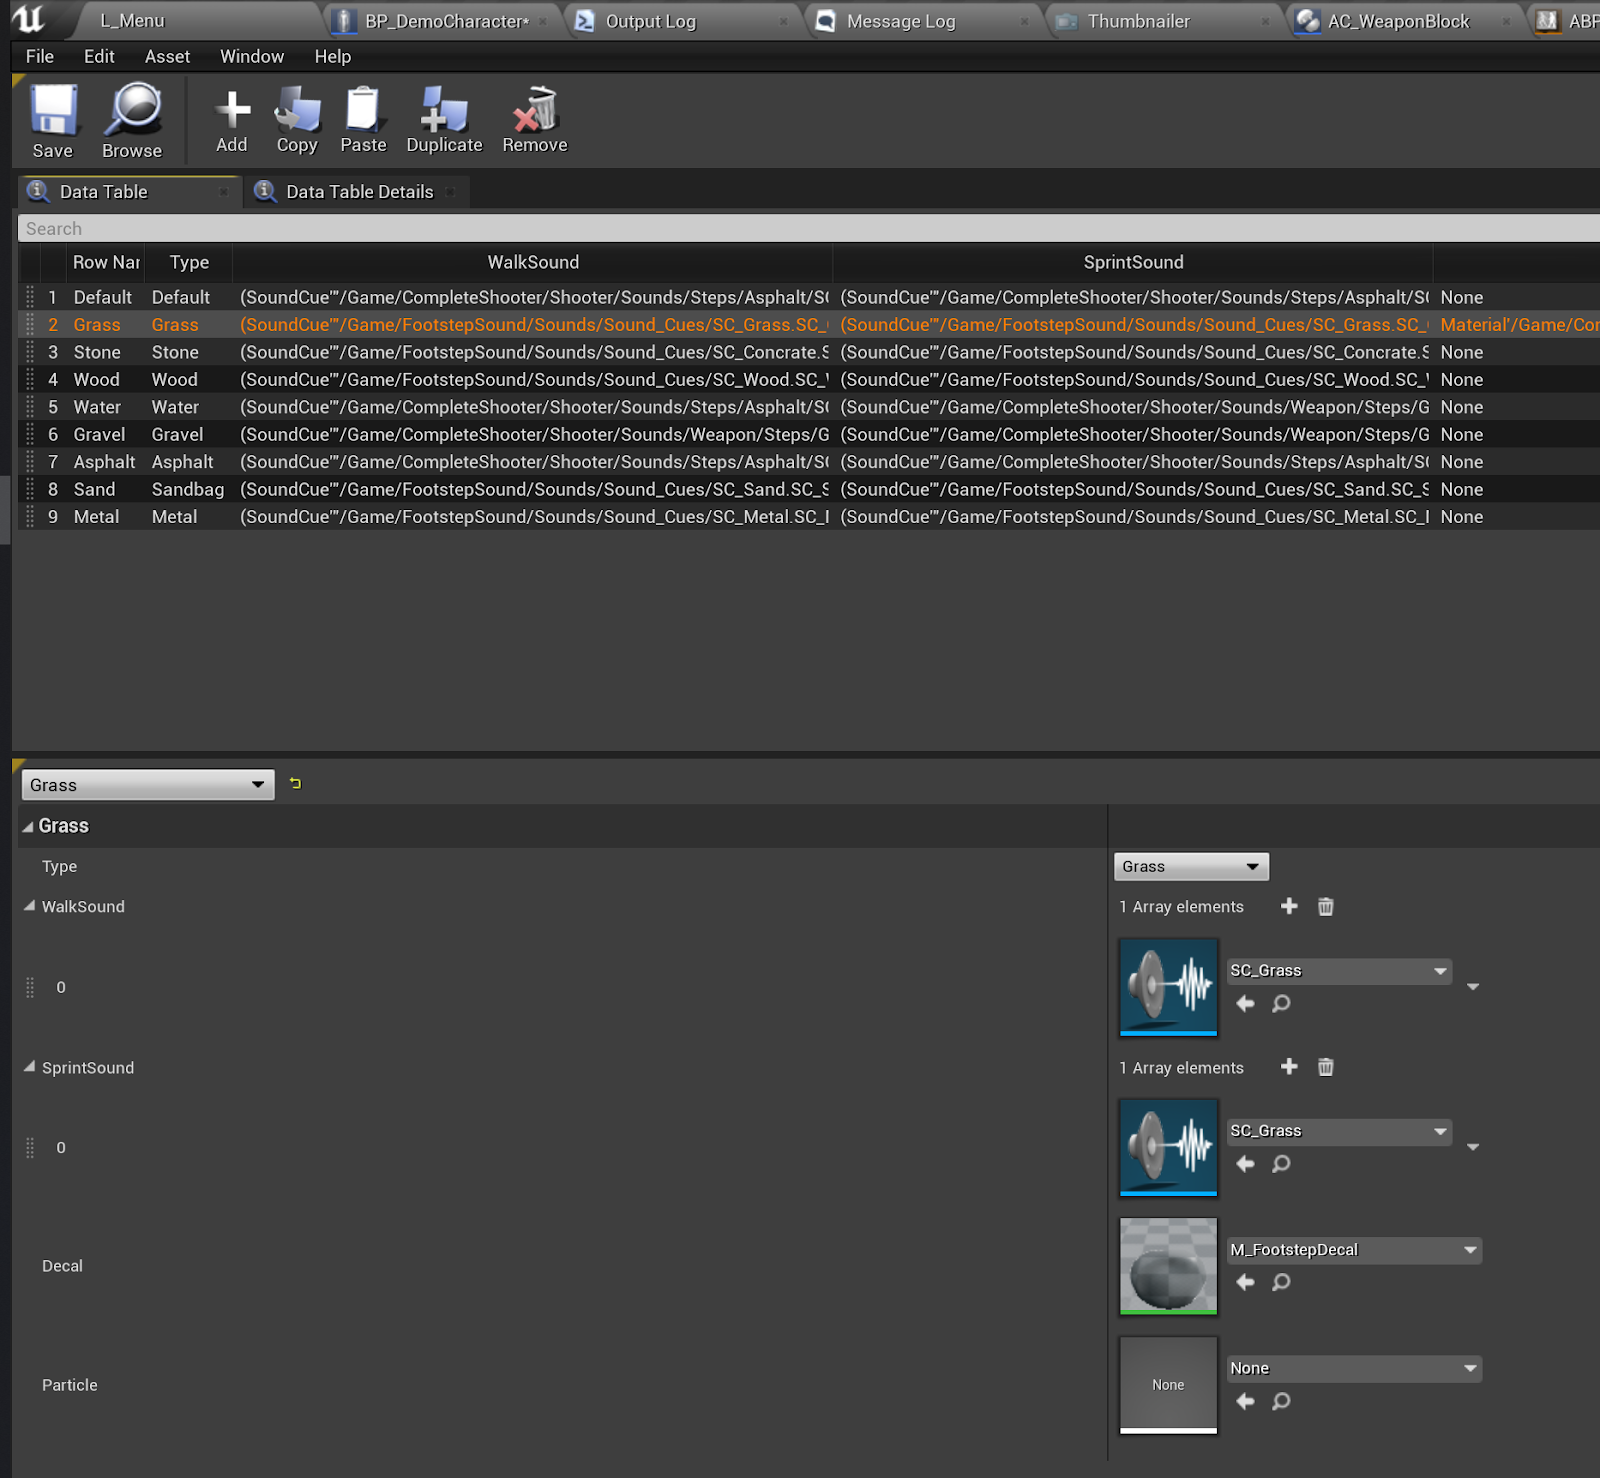Click the SprintSound column header
The width and height of the screenshot is (1600, 1478).
pos(1133,262)
